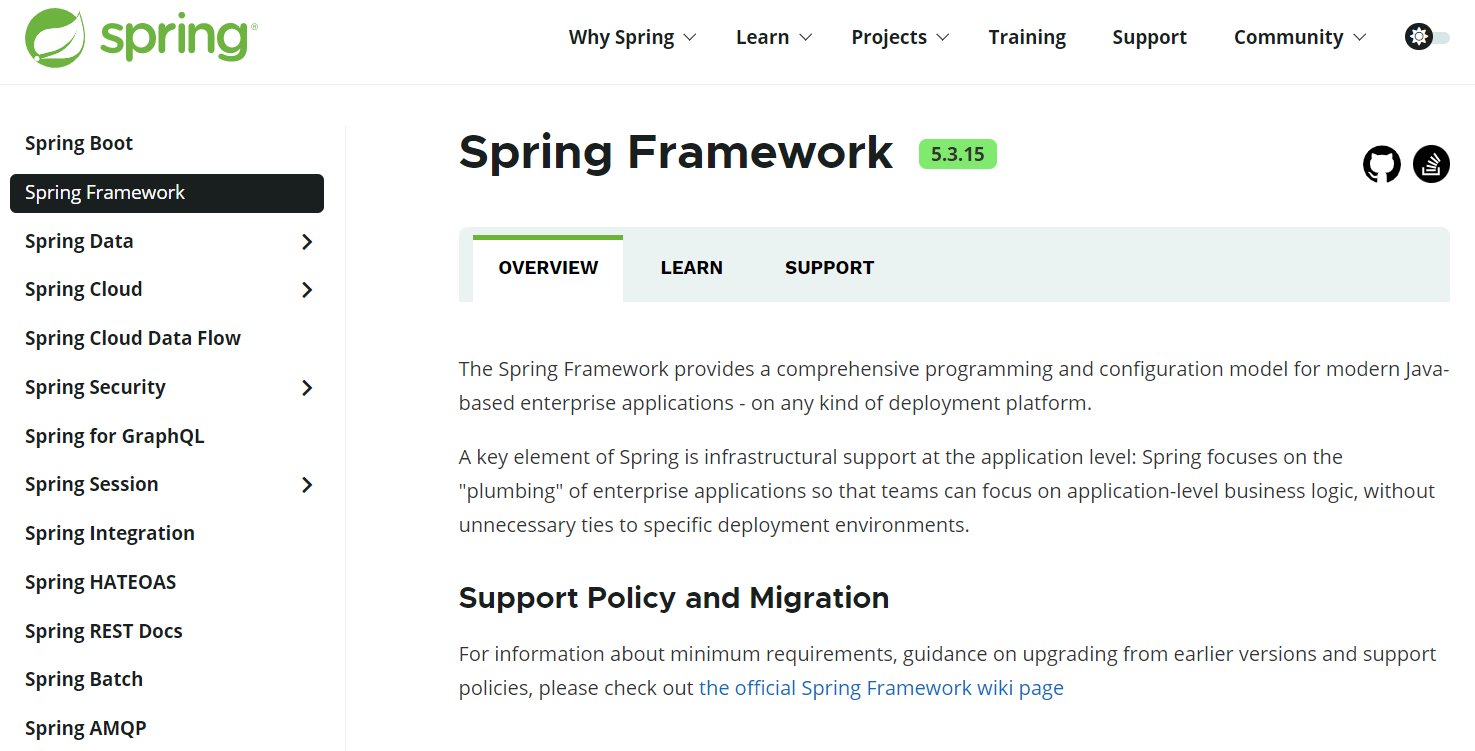The height and width of the screenshot is (751, 1475).
Task: Select Spring HATEOAS from the sidebar
Action: point(100,581)
